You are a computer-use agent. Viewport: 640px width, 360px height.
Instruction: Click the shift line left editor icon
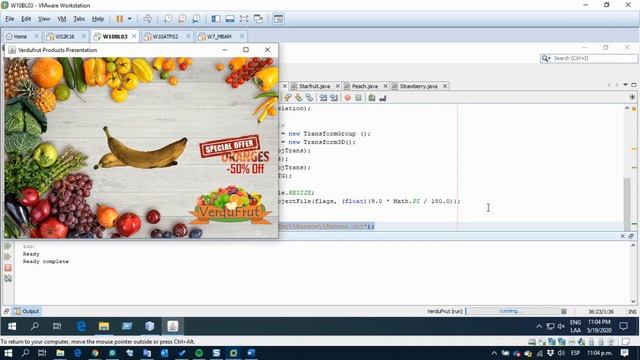click(323, 98)
